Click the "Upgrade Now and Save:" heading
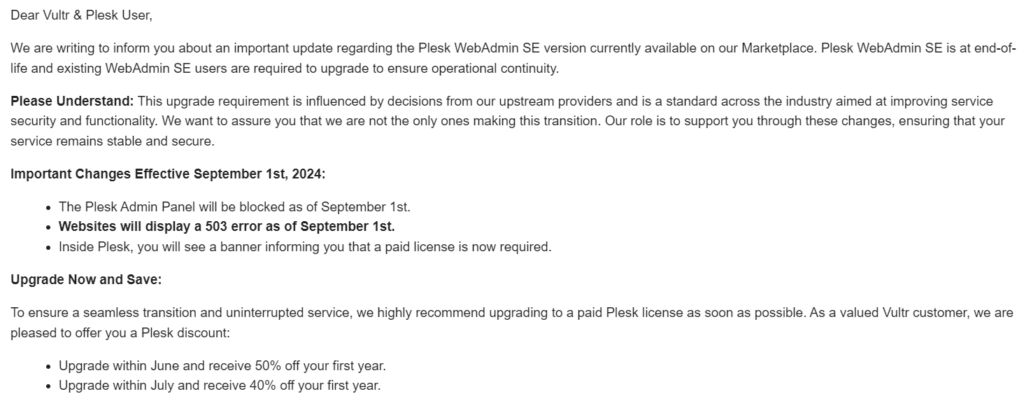Viewport: 1024px width, 401px height. click(86, 280)
